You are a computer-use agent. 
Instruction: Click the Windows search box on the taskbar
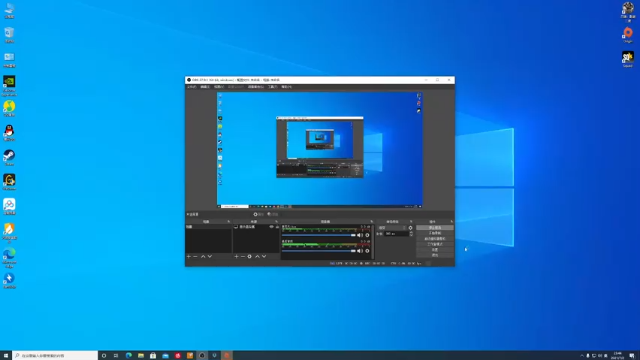tap(55, 356)
